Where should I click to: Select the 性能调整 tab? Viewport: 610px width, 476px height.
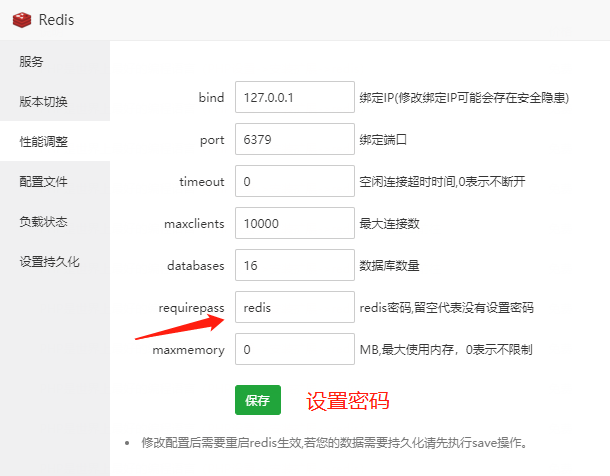click(x=44, y=142)
